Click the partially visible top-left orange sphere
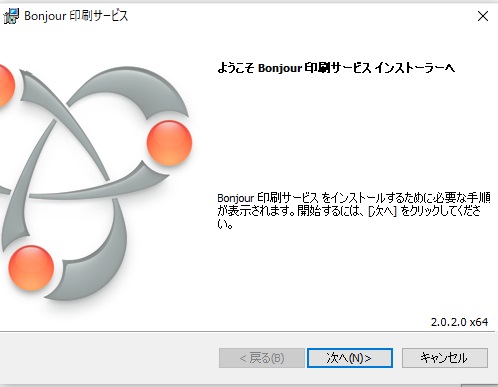The image size is (498, 387). point(7,86)
